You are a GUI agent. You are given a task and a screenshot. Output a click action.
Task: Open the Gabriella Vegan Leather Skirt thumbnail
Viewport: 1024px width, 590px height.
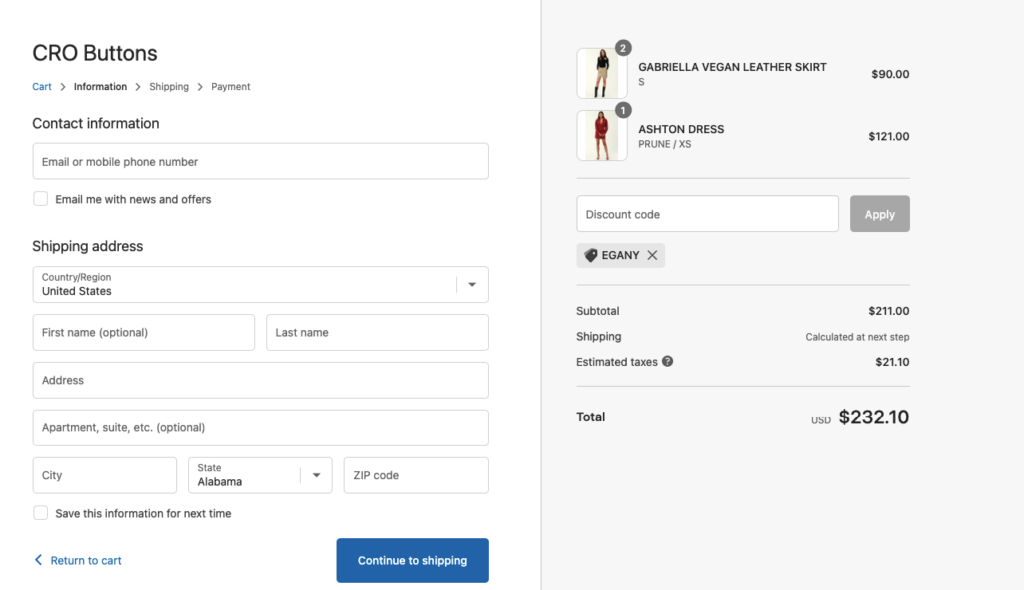(601, 73)
